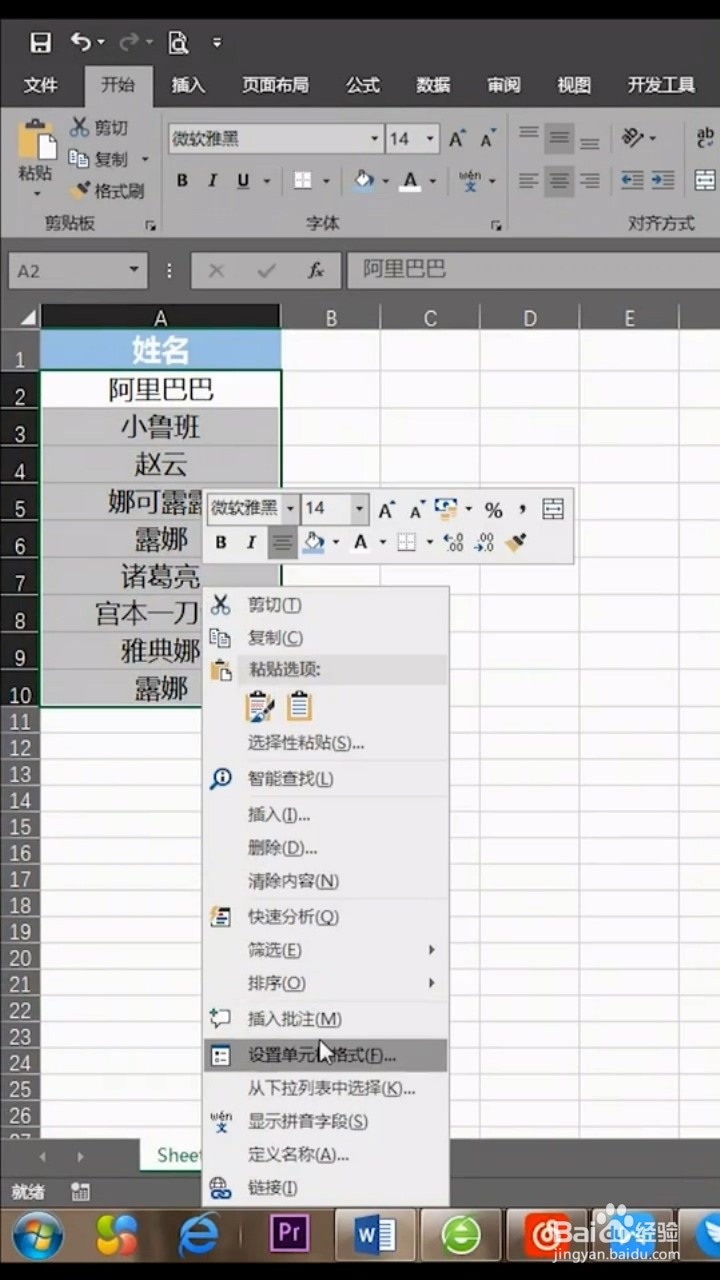Open Premiere Pro from the taskbar

tap(290, 1235)
